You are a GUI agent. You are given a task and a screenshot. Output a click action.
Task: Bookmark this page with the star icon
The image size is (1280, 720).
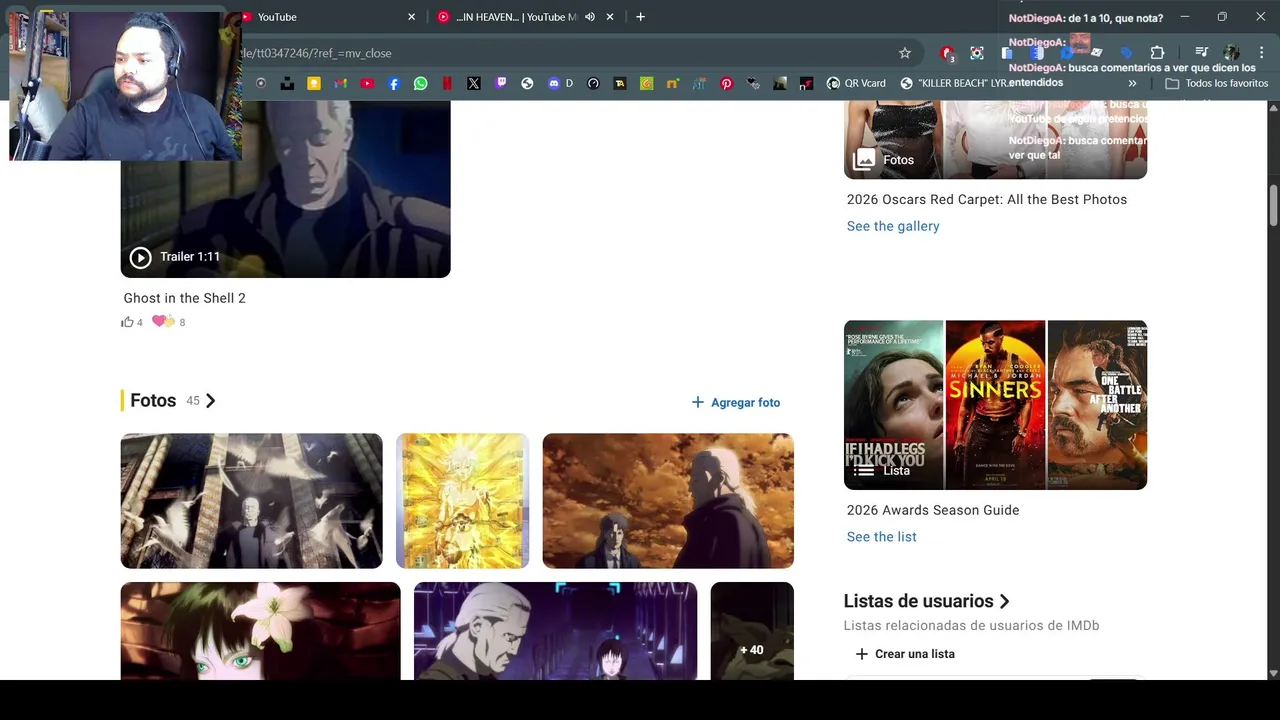point(905,53)
